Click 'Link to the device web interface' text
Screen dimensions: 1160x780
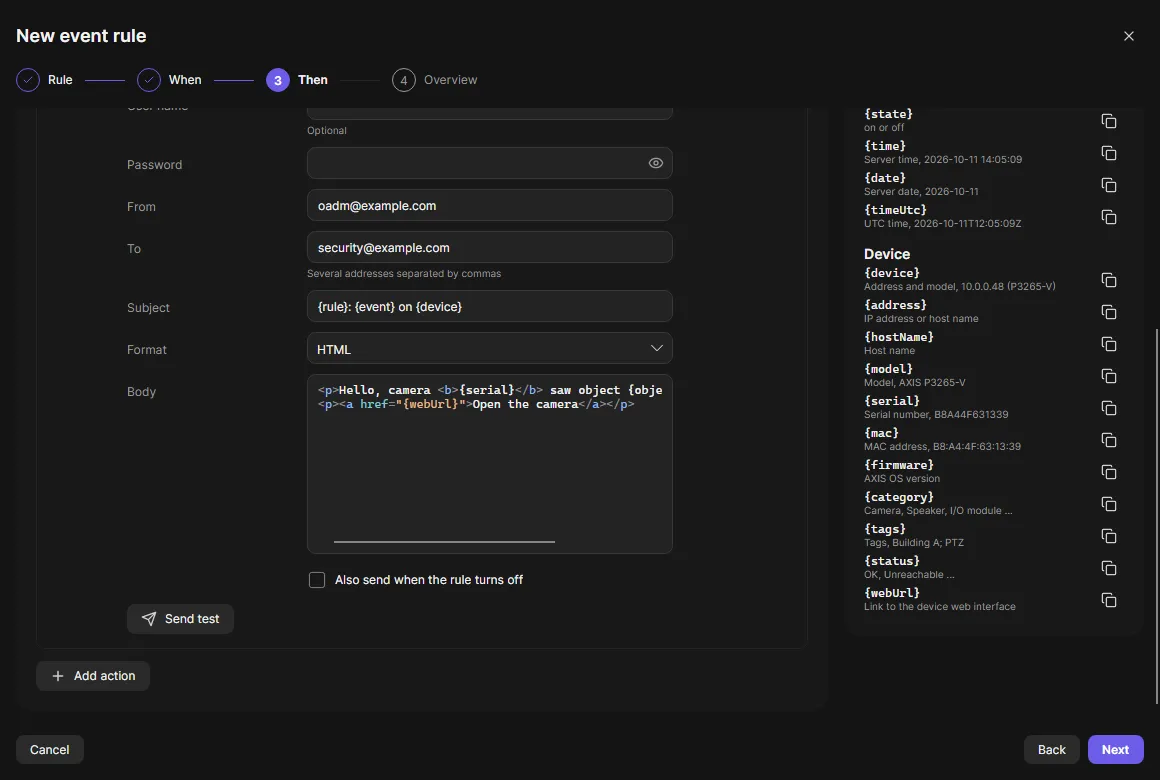940,607
